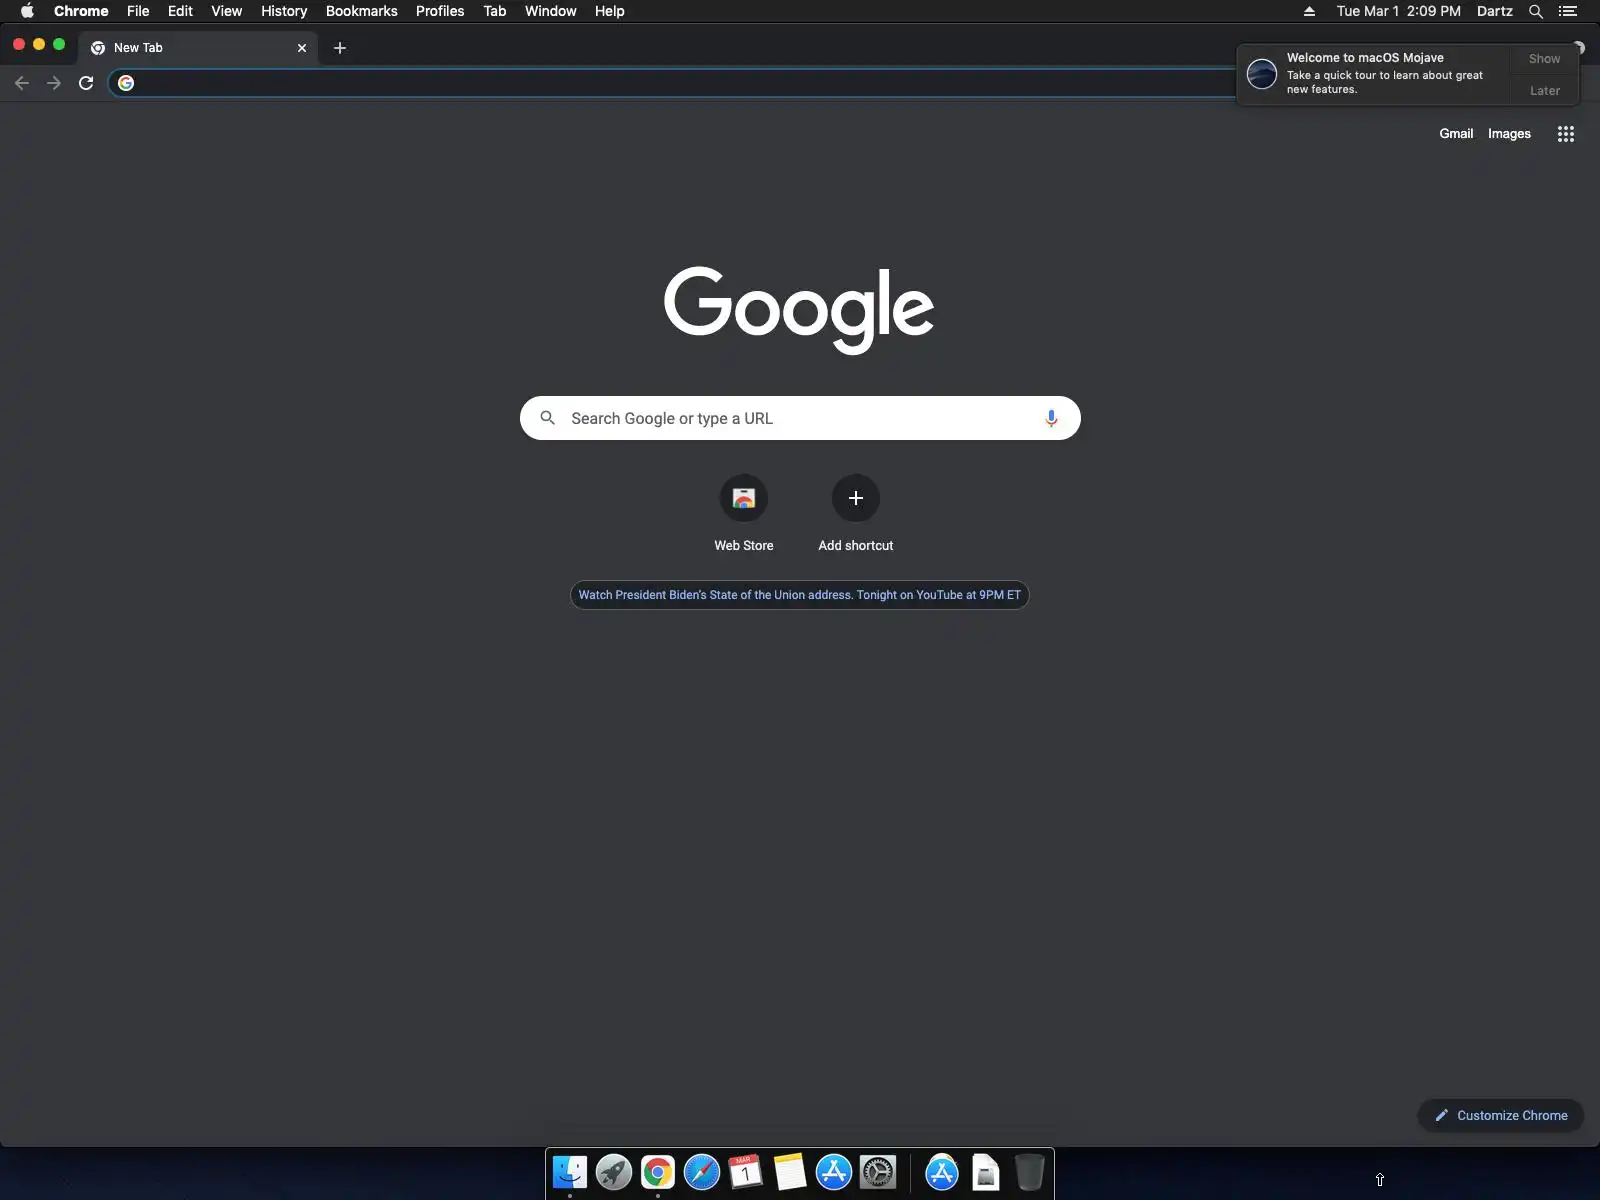The image size is (1600, 1200).
Task: Open the State of the Union promo link
Action: tap(800, 595)
